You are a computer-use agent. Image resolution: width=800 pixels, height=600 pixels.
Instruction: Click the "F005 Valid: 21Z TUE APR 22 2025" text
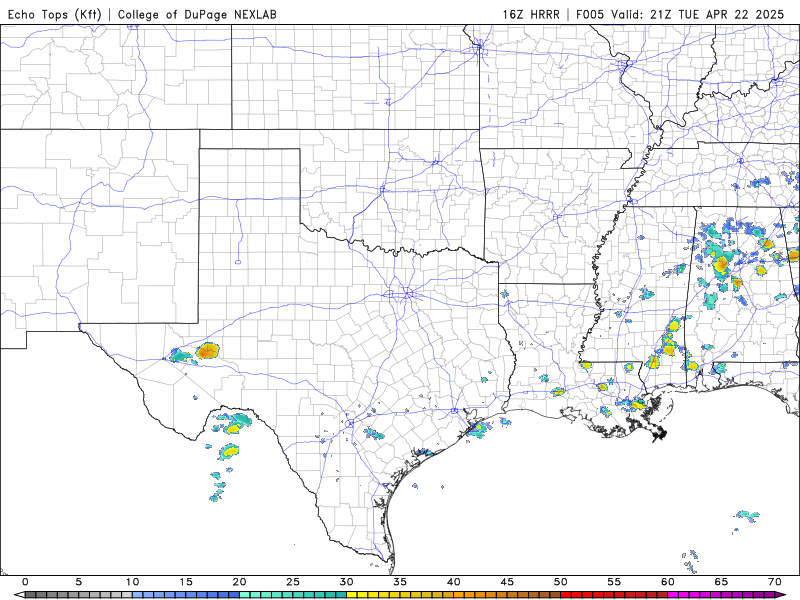tap(680, 14)
